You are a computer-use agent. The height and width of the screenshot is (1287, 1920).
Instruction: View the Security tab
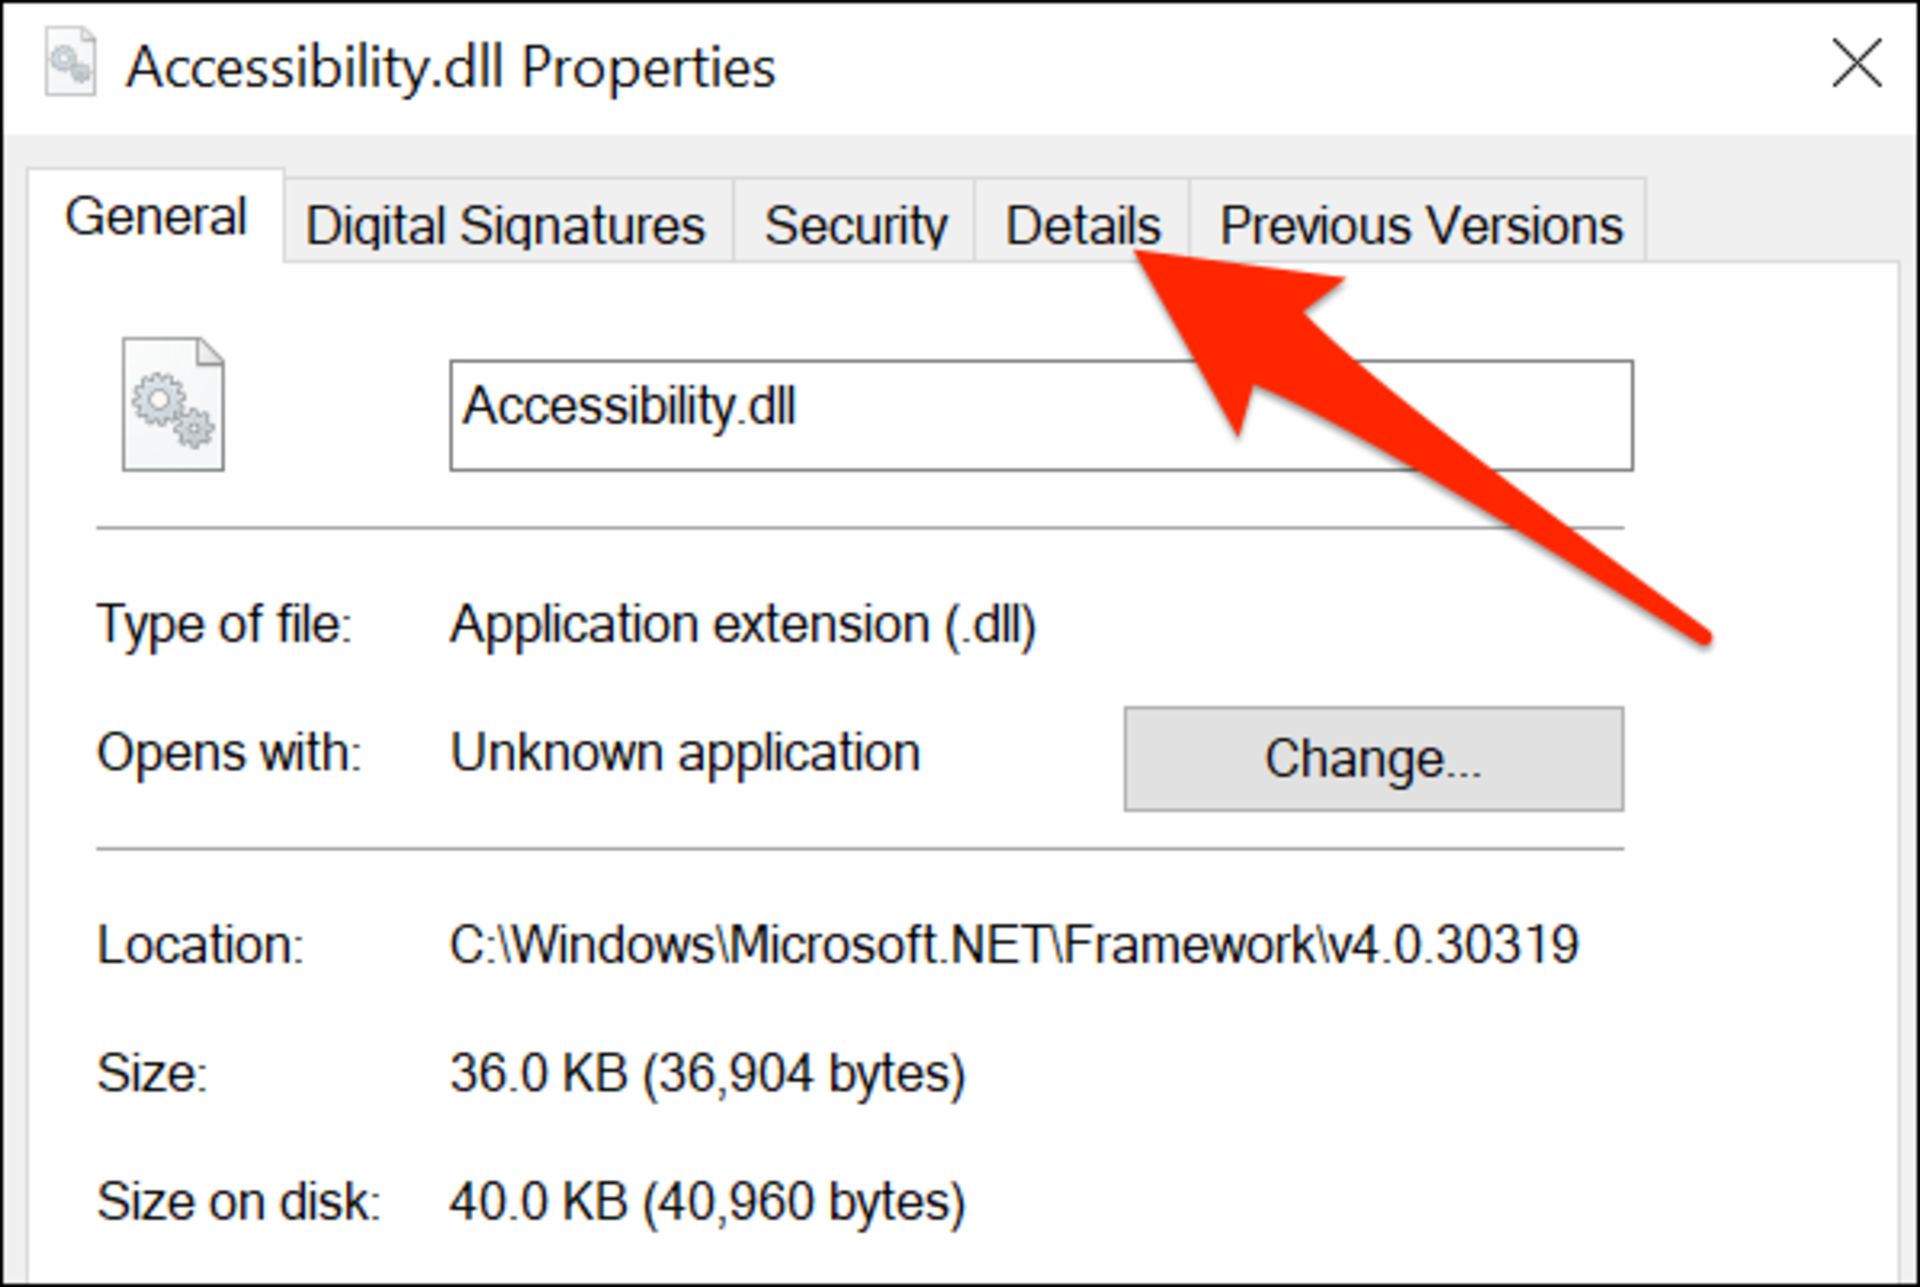(856, 223)
